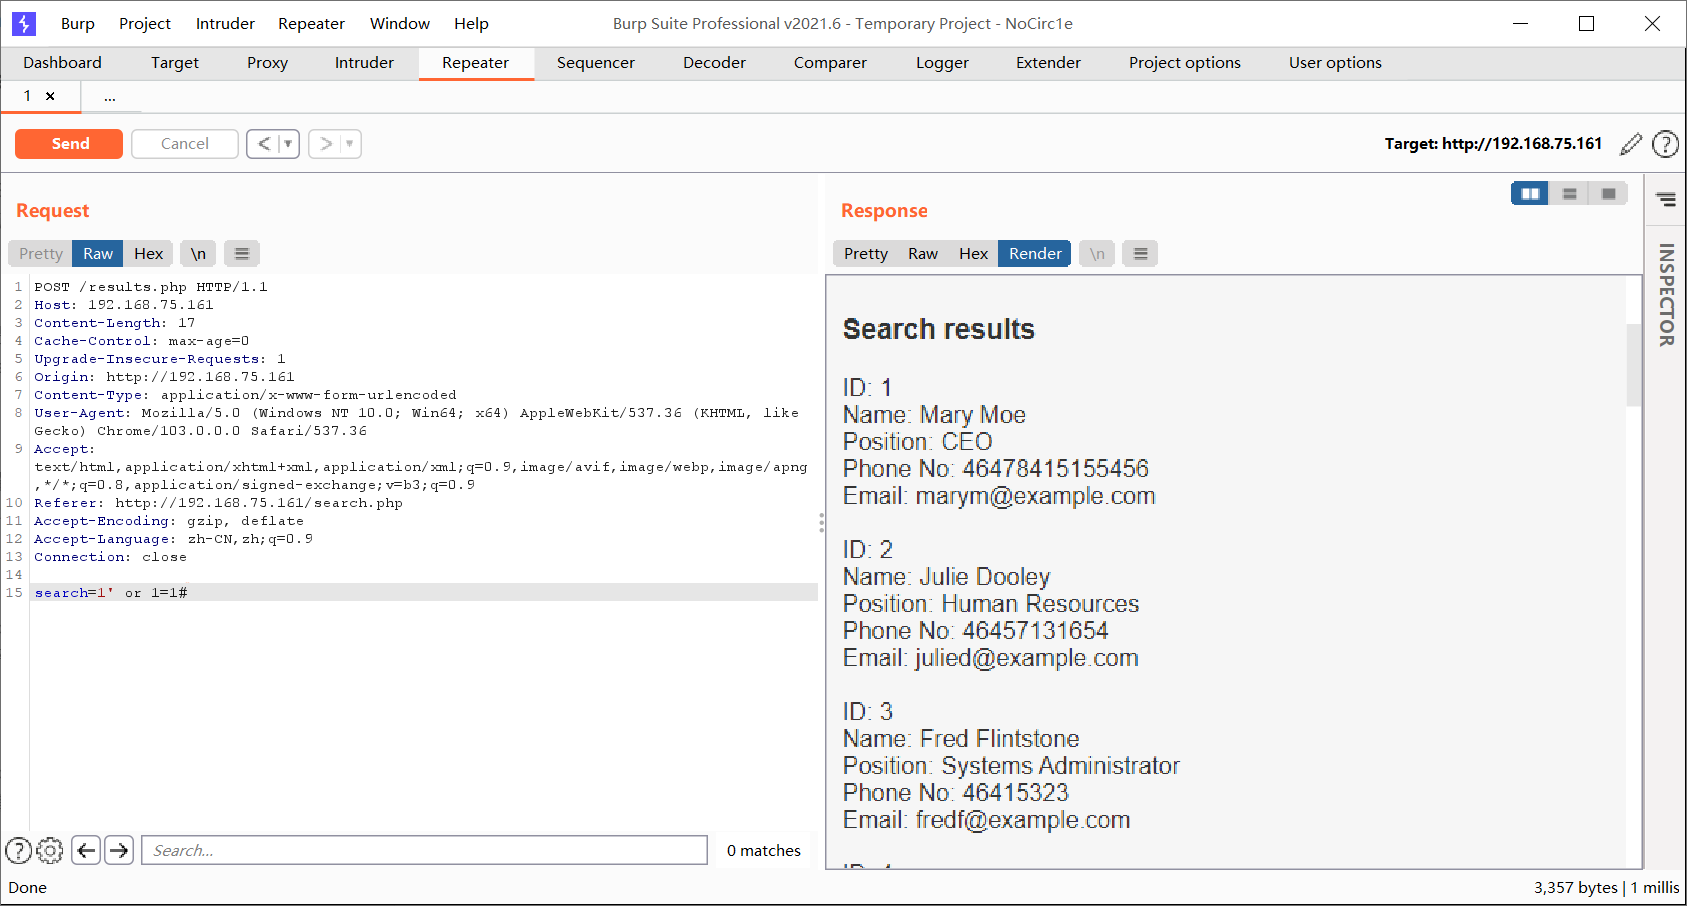The width and height of the screenshot is (1687, 906).
Task: Switch to the Proxy tab
Action: click(267, 63)
